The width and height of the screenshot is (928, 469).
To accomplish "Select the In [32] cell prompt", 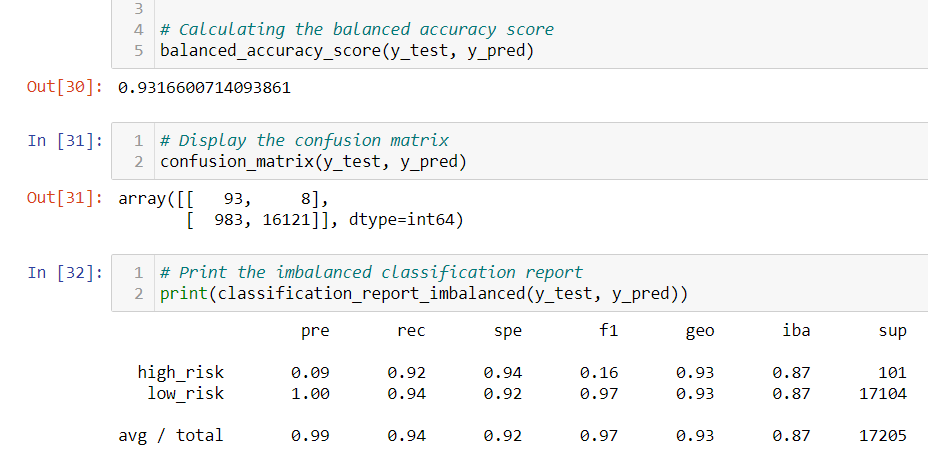I will (65, 272).
